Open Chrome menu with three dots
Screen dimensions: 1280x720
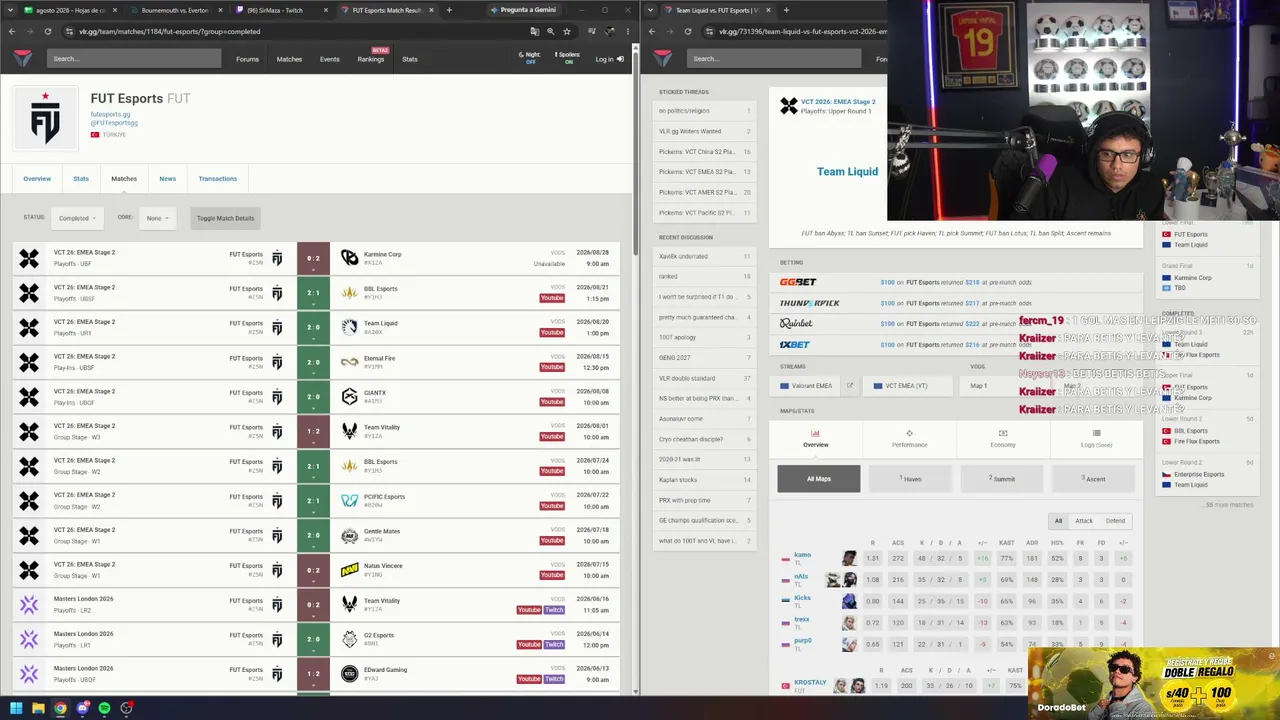pyautogui.click(x=627, y=31)
